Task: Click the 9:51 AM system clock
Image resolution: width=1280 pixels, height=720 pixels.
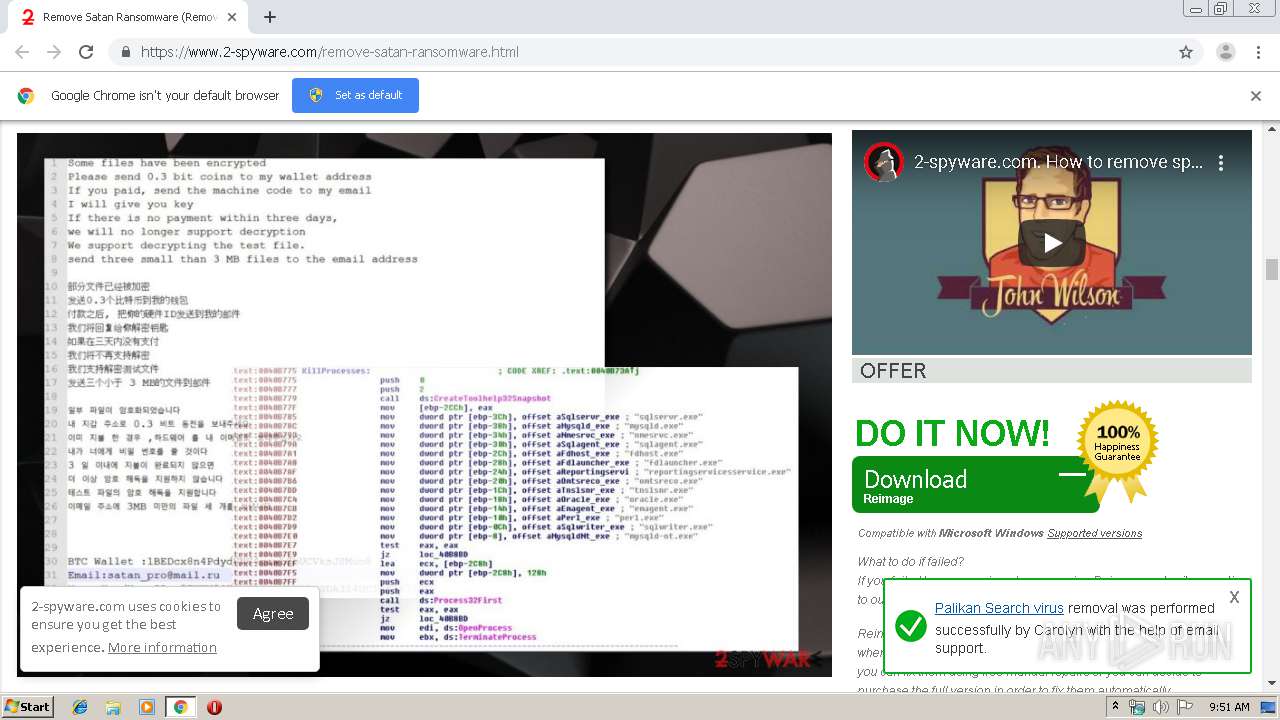Action: point(1229,707)
